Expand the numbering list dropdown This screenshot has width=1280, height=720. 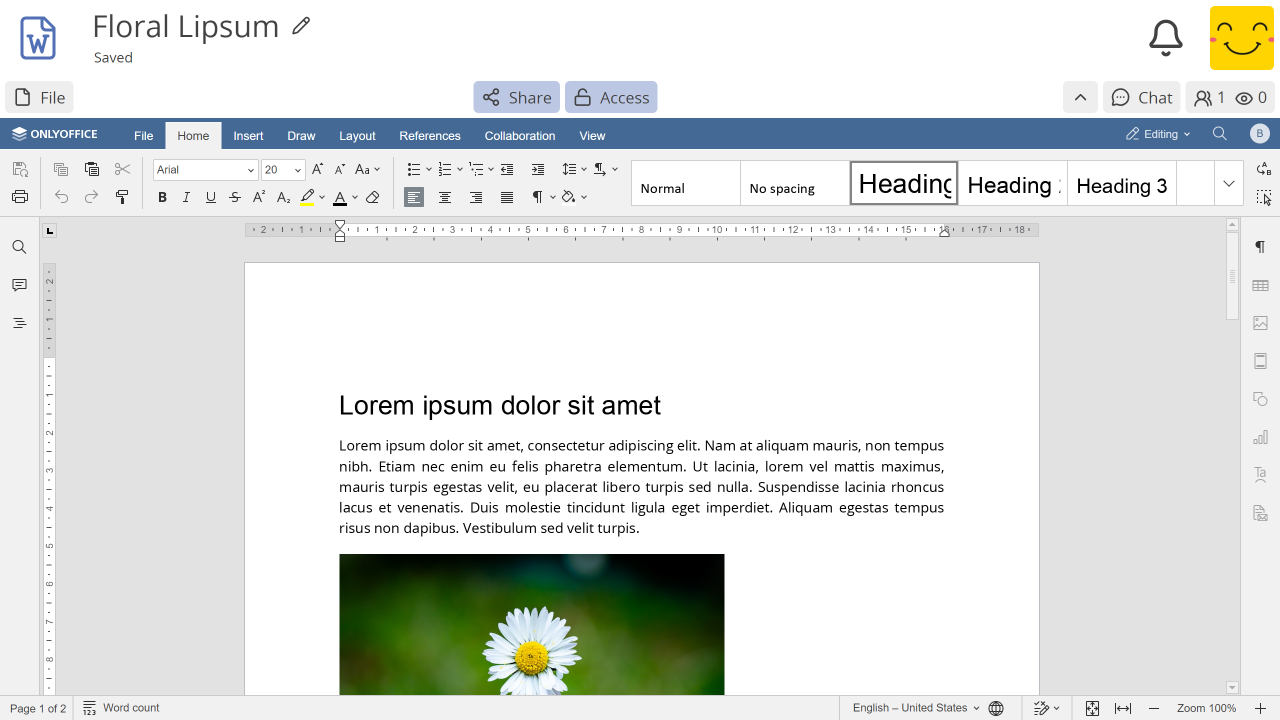[x=460, y=169]
